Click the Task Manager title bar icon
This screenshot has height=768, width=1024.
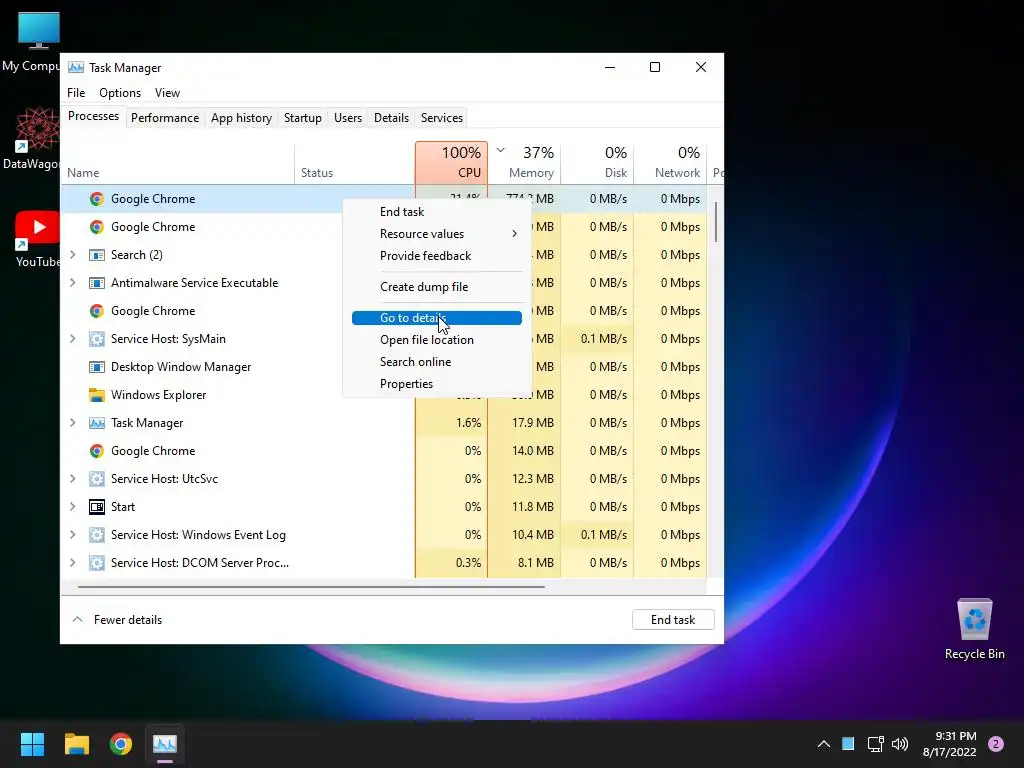coord(76,67)
